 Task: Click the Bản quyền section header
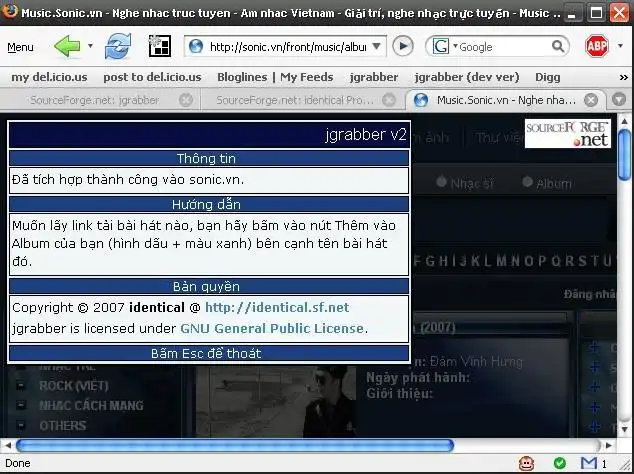209,286
